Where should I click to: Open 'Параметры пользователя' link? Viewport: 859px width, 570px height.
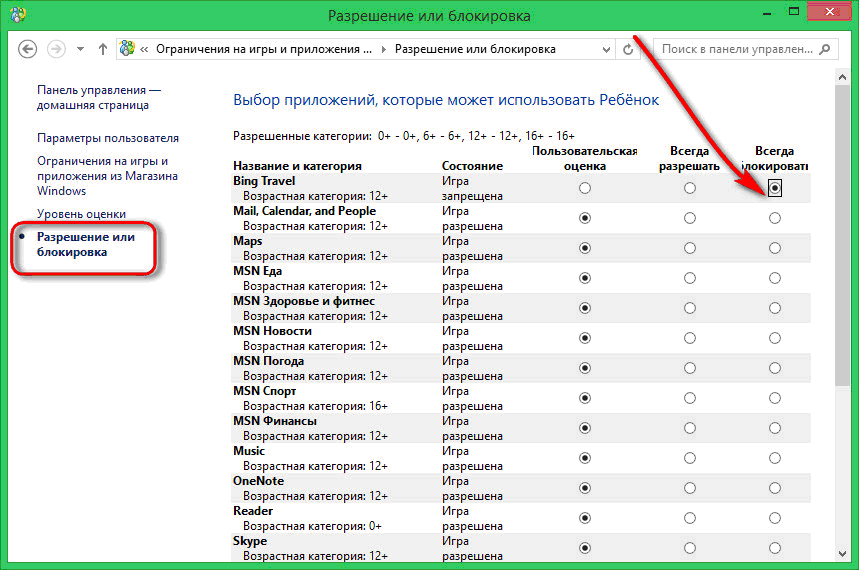click(x=108, y=138)
